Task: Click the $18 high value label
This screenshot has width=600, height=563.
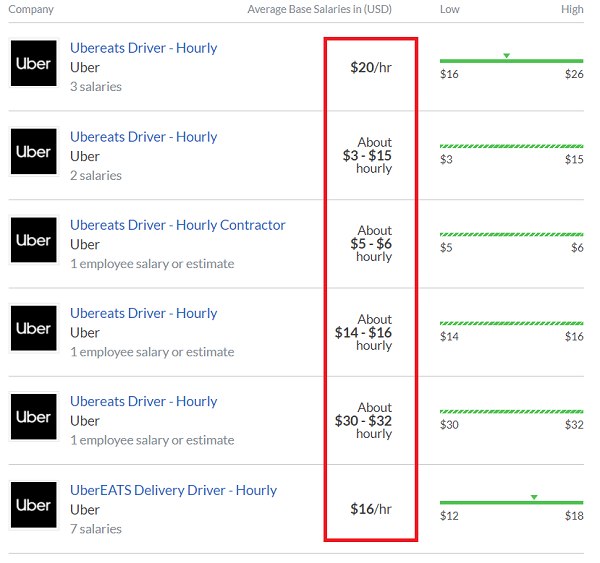Action: pyautogui.click(x=574, y=516)
